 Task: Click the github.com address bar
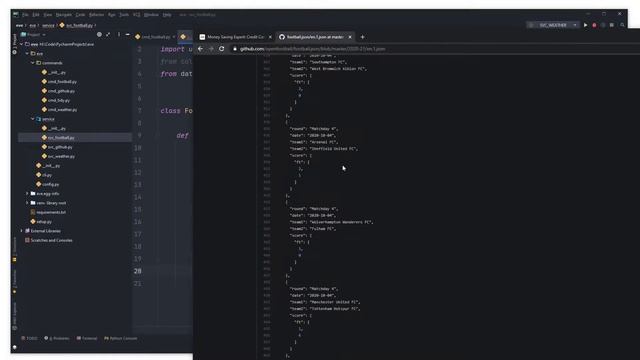coord(312,49)
